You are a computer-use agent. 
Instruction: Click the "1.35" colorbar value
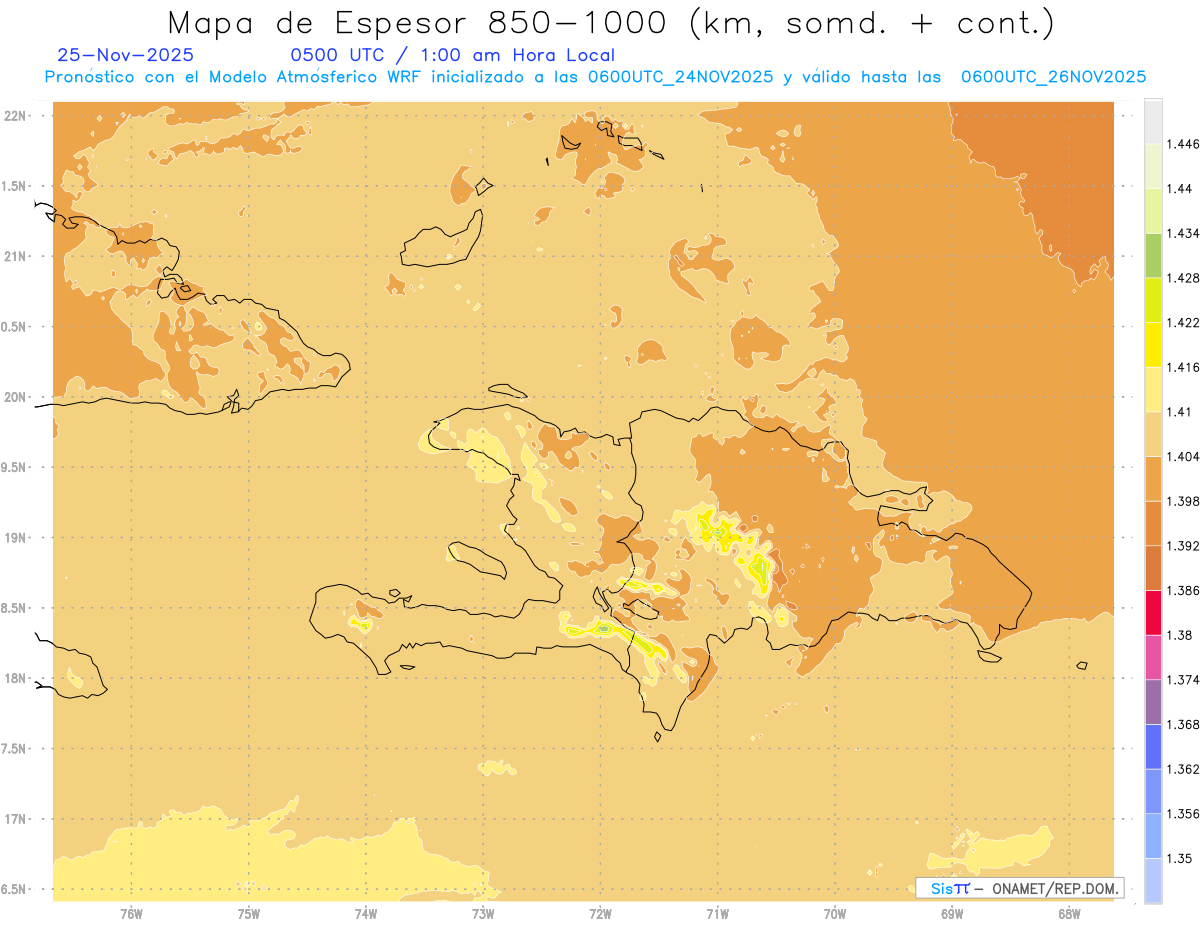[1179, 858]
